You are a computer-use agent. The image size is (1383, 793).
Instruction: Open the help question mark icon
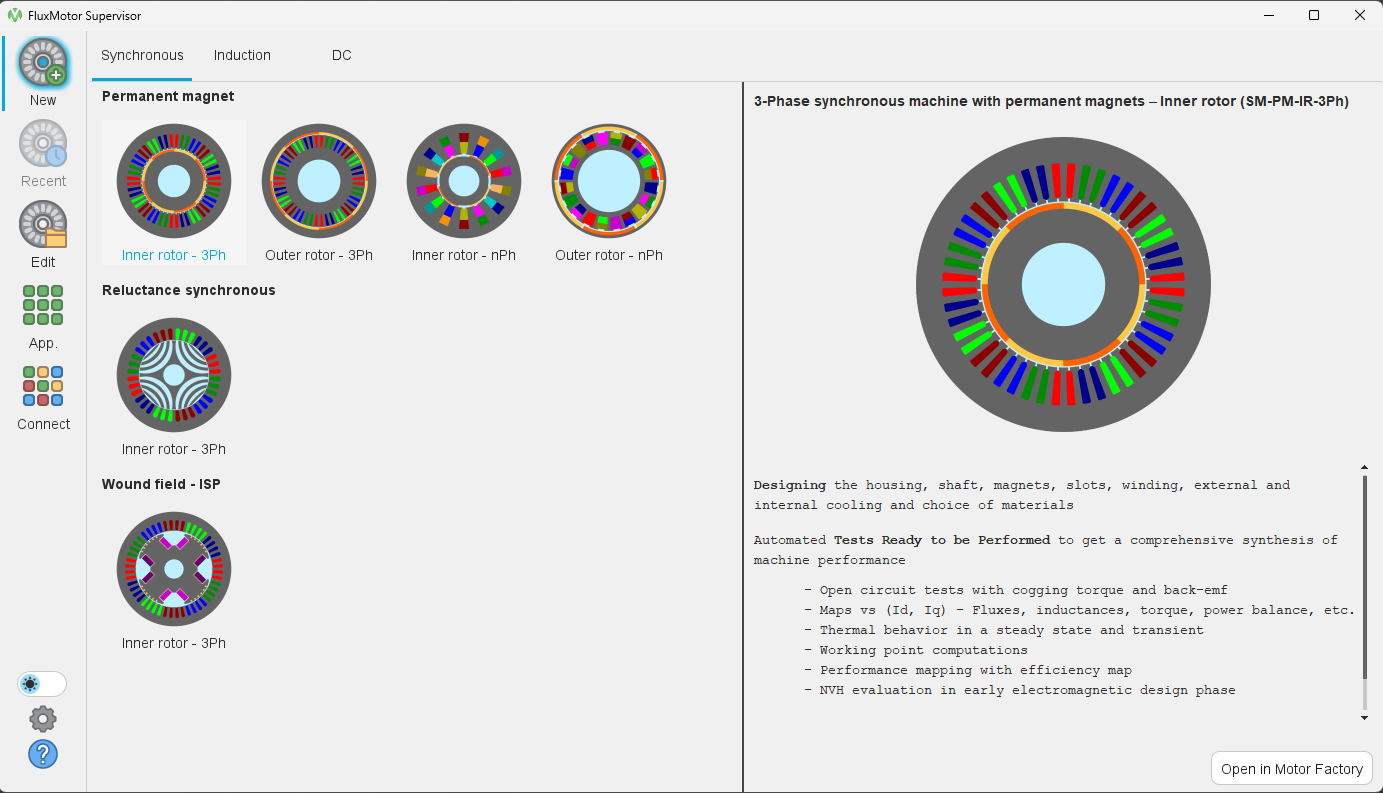[43, 754]
